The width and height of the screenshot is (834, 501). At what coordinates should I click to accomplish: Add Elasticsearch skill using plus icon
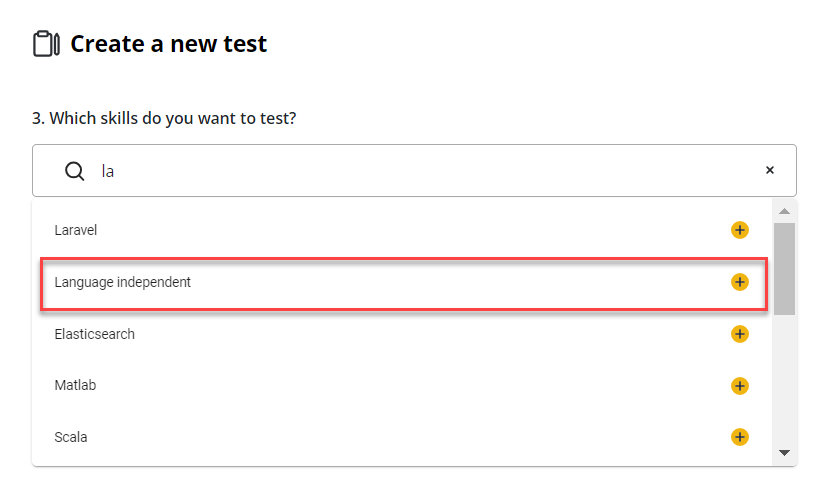click(x=739, y=334)
